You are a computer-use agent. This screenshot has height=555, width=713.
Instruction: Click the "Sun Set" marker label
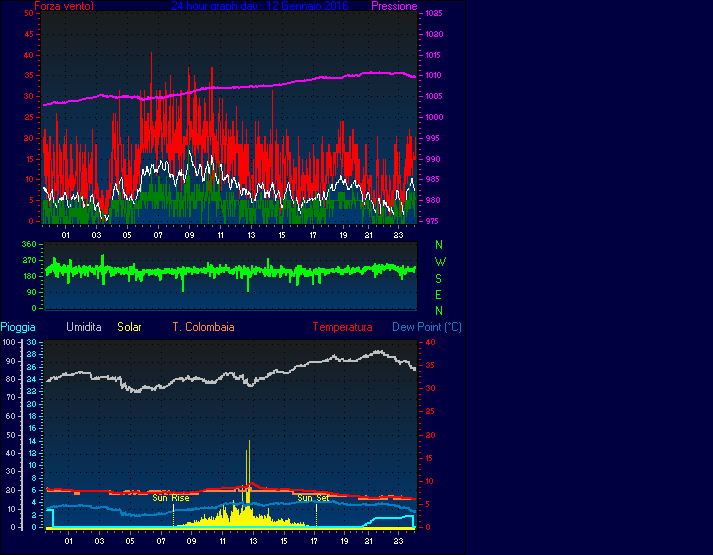click(313, 498)
